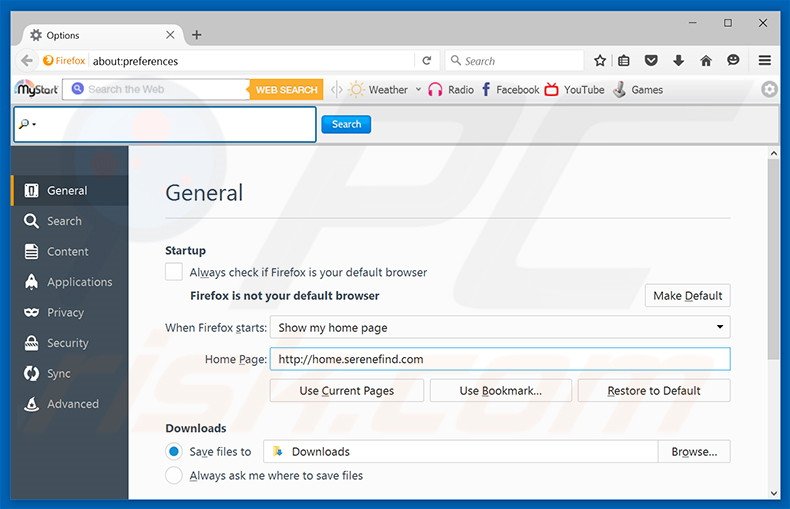This screenshot has width=790, height=509.
Task: Click scrollbar up arrow
Action: 773,153
